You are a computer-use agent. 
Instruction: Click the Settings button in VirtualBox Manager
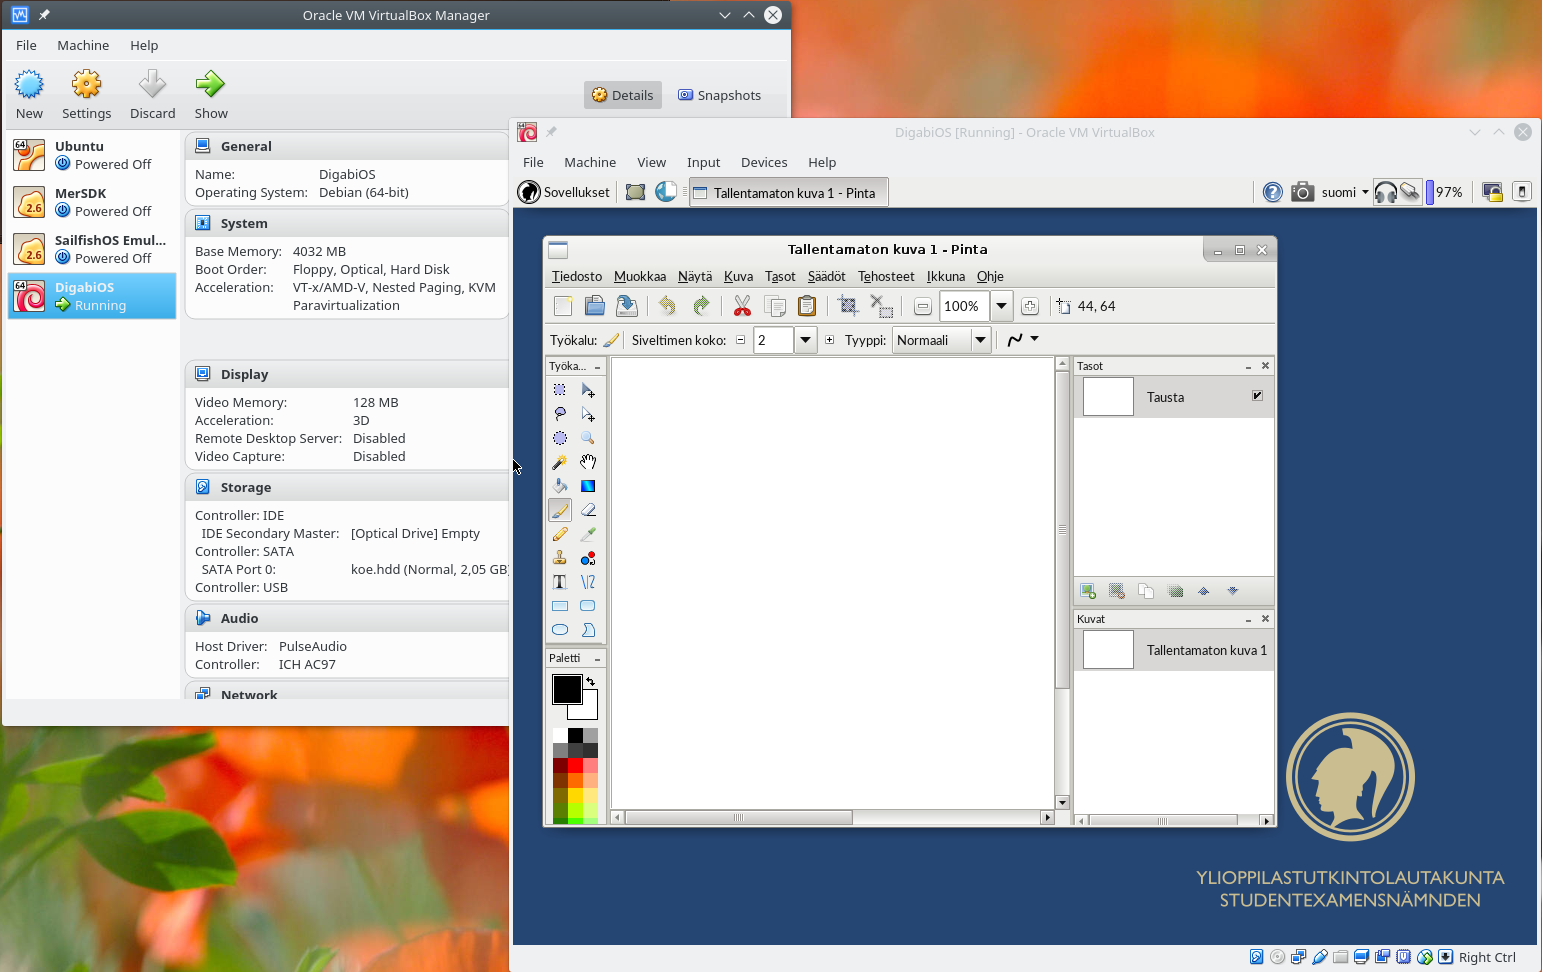[x=87, y=94]
